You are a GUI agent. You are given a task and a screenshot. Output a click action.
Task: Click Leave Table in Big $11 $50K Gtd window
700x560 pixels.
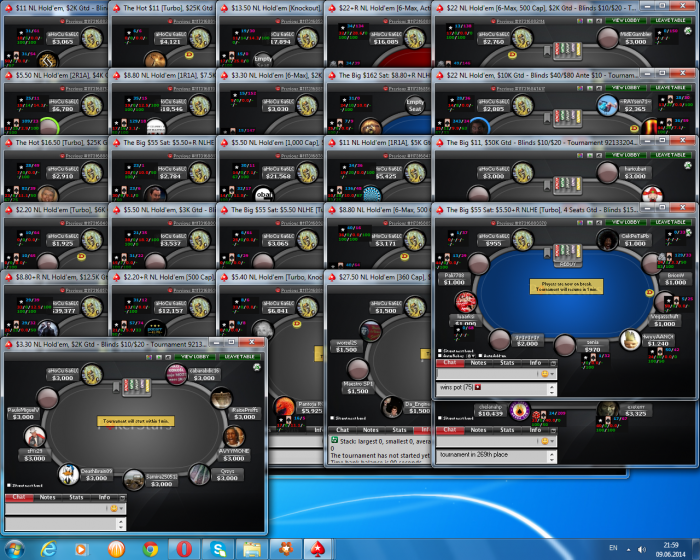[x=670, y=155]
